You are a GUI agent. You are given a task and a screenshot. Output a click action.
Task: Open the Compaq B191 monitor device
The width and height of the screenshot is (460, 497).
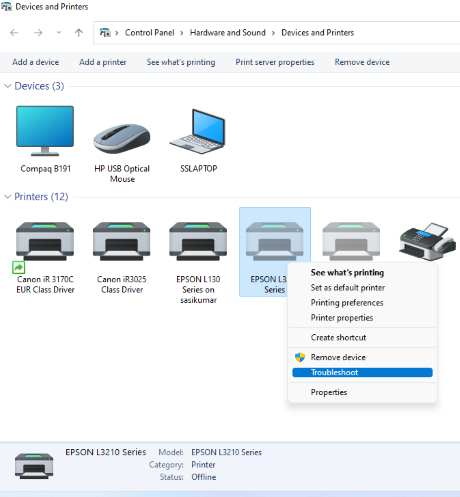pyautogui.click(x=45, y=131)
